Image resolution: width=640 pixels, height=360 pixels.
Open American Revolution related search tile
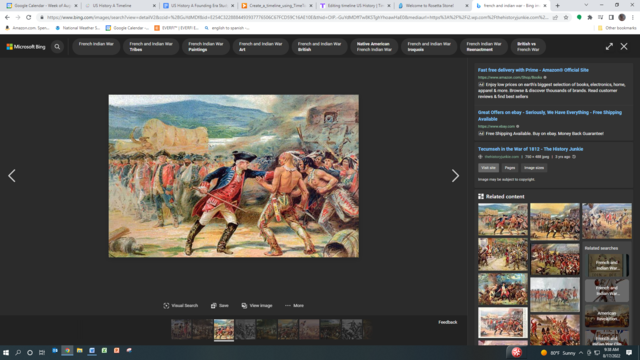click(x=607, y=316)
